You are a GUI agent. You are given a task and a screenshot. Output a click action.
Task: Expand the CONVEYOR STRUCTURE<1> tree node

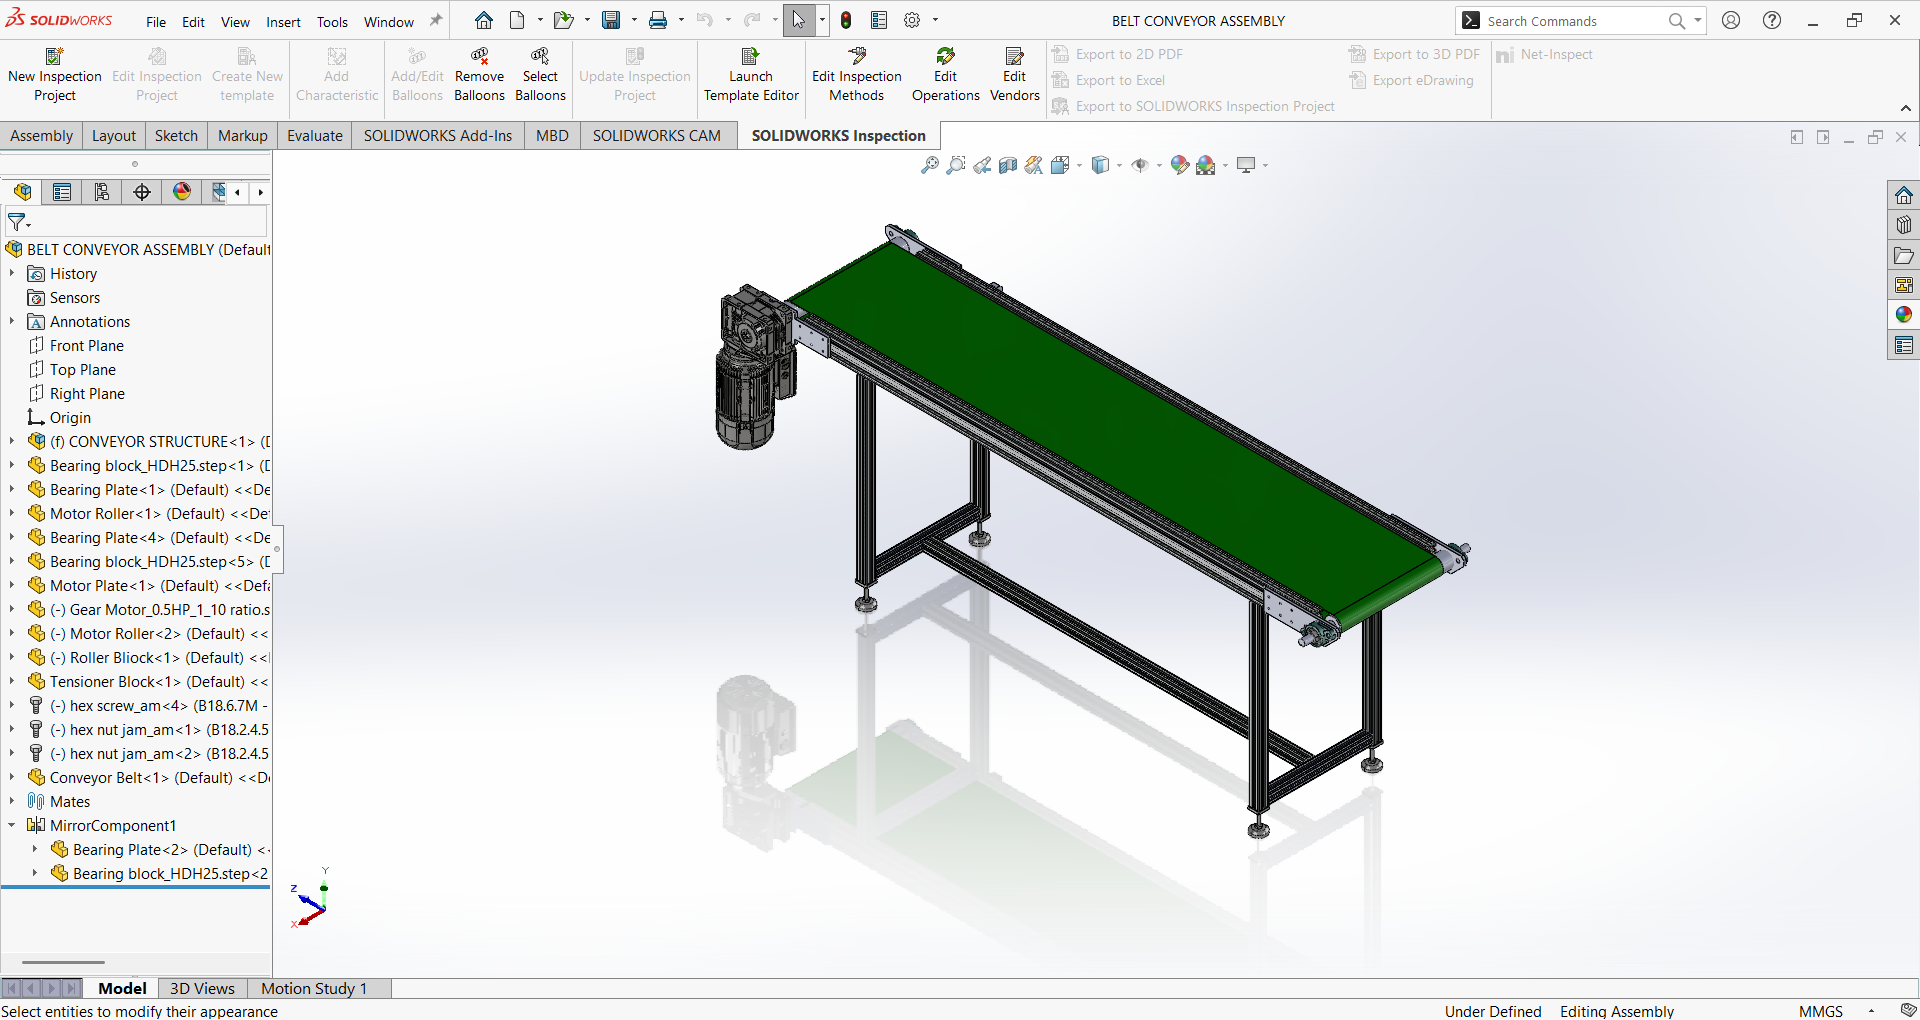pyautogui.click(x=12, y=441)
